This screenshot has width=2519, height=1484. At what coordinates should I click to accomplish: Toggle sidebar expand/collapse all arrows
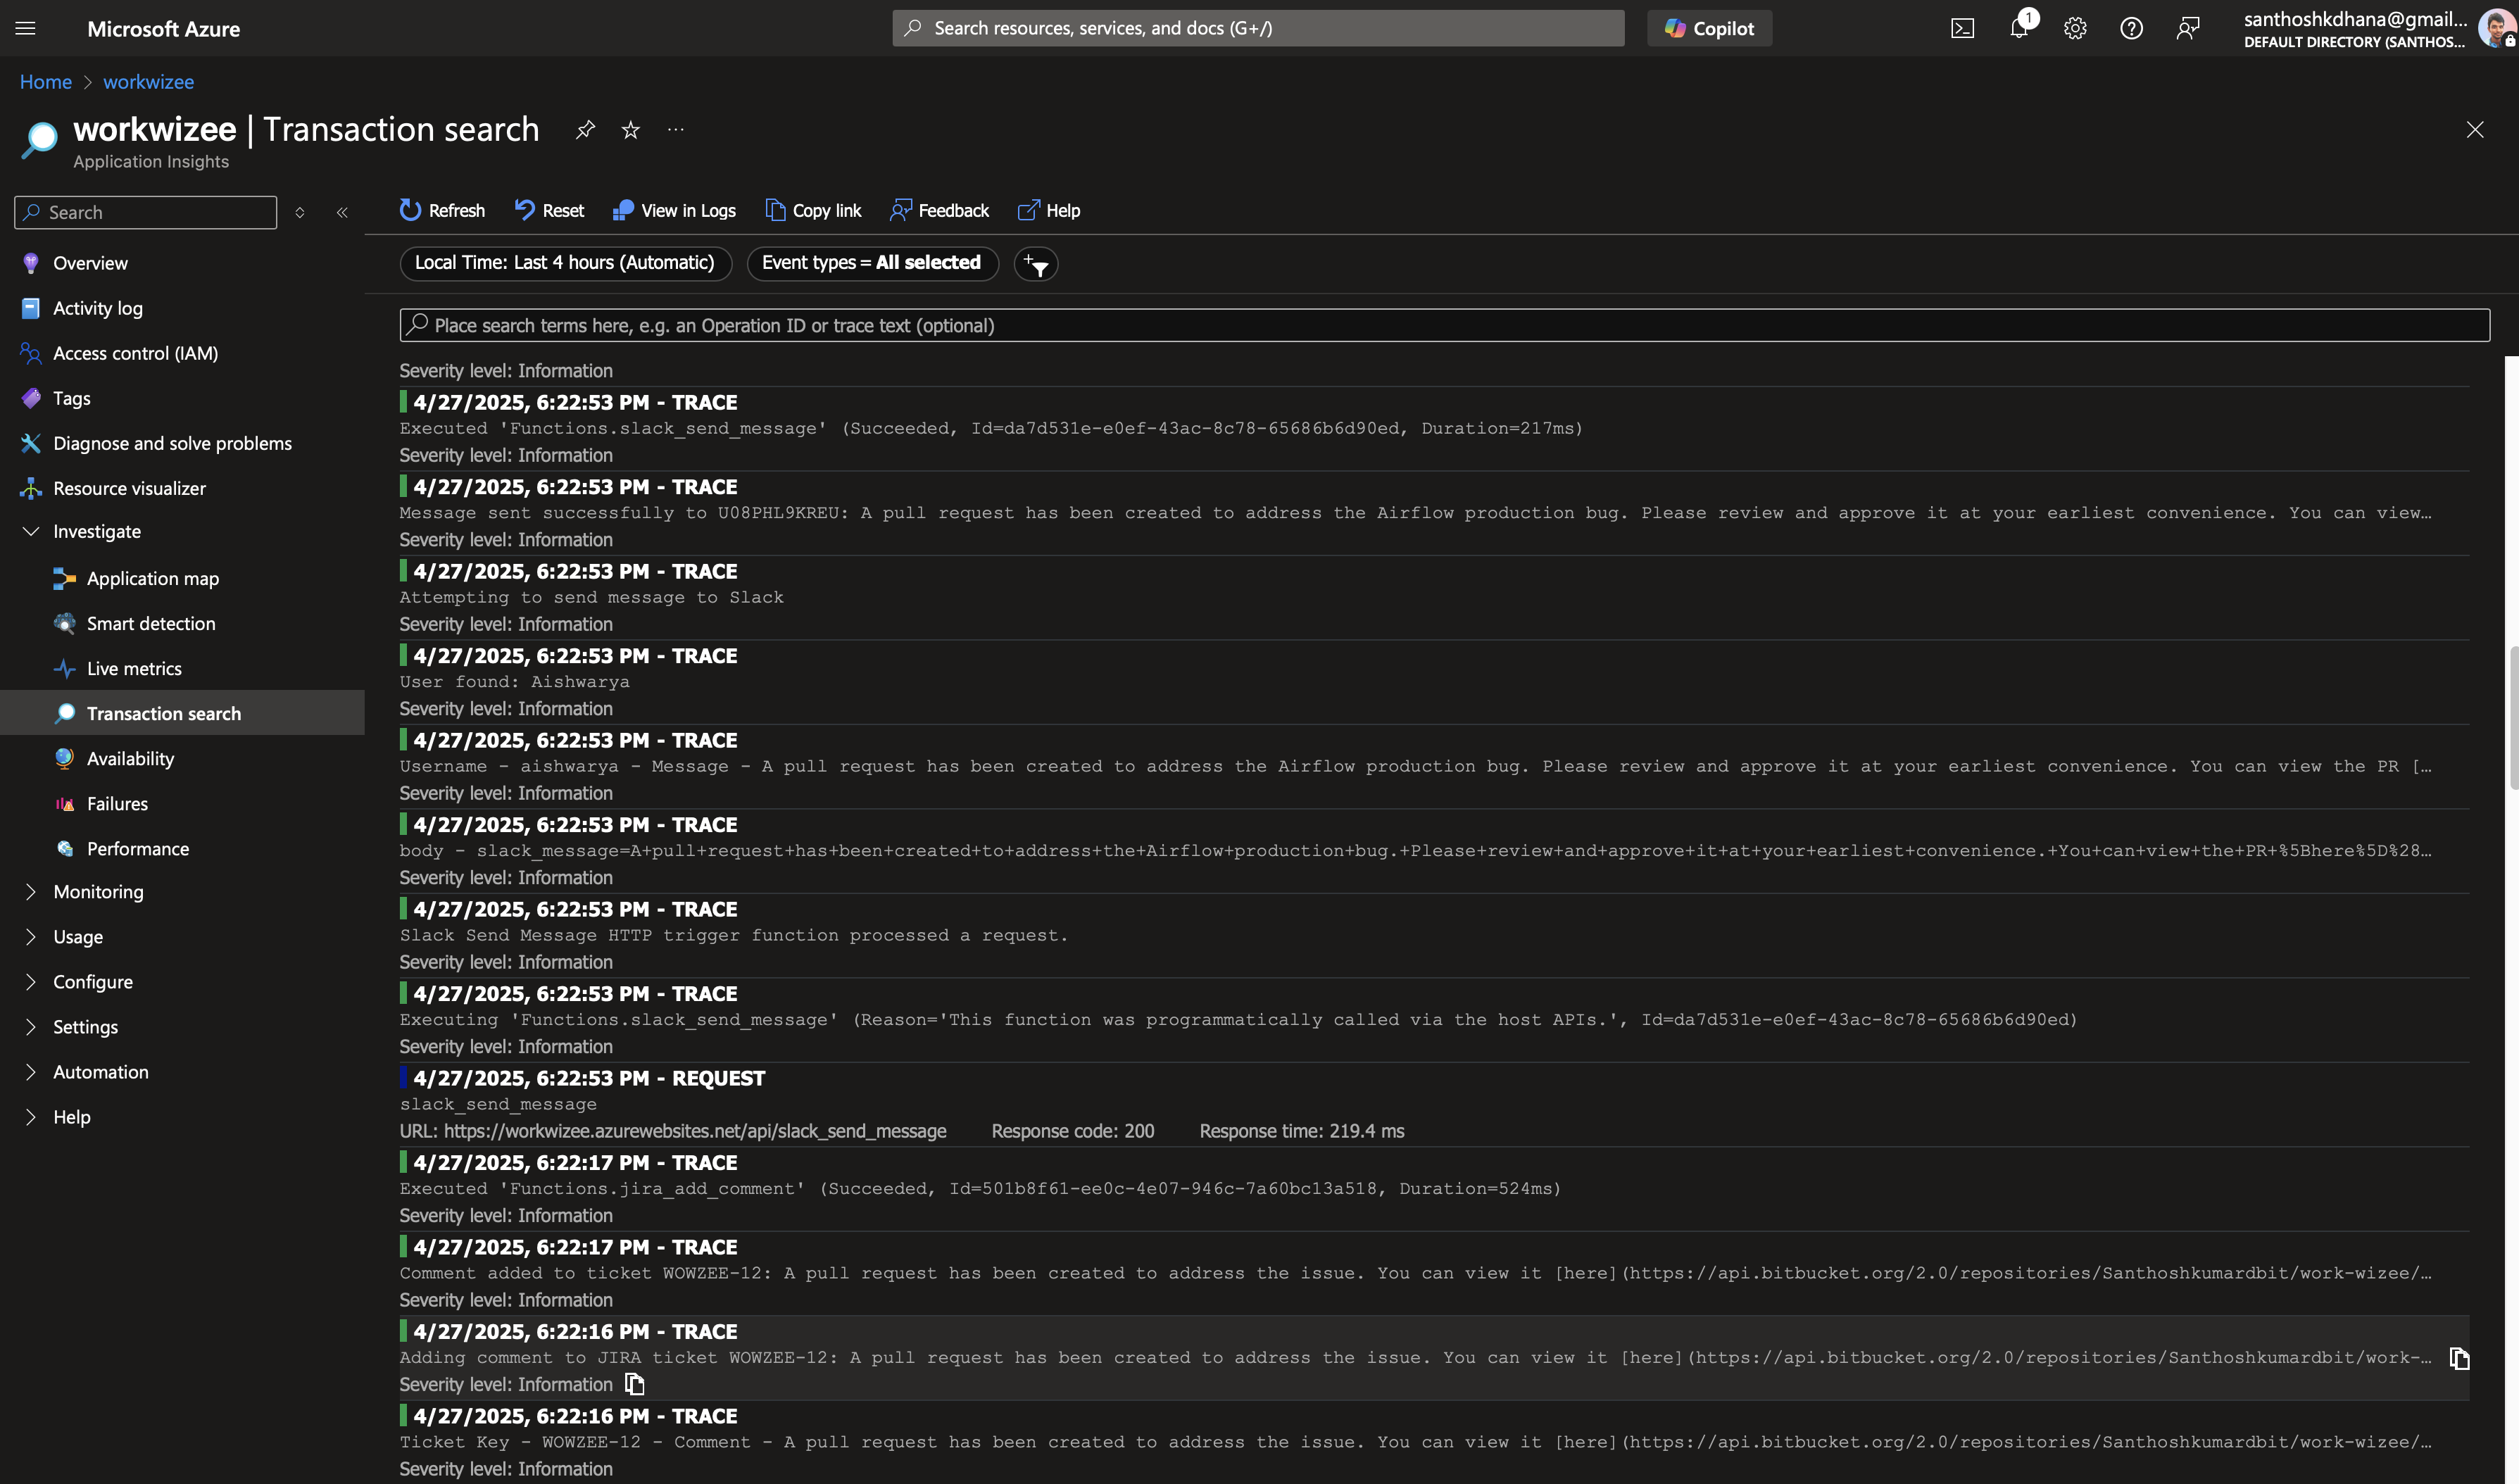tap(299, 212)
